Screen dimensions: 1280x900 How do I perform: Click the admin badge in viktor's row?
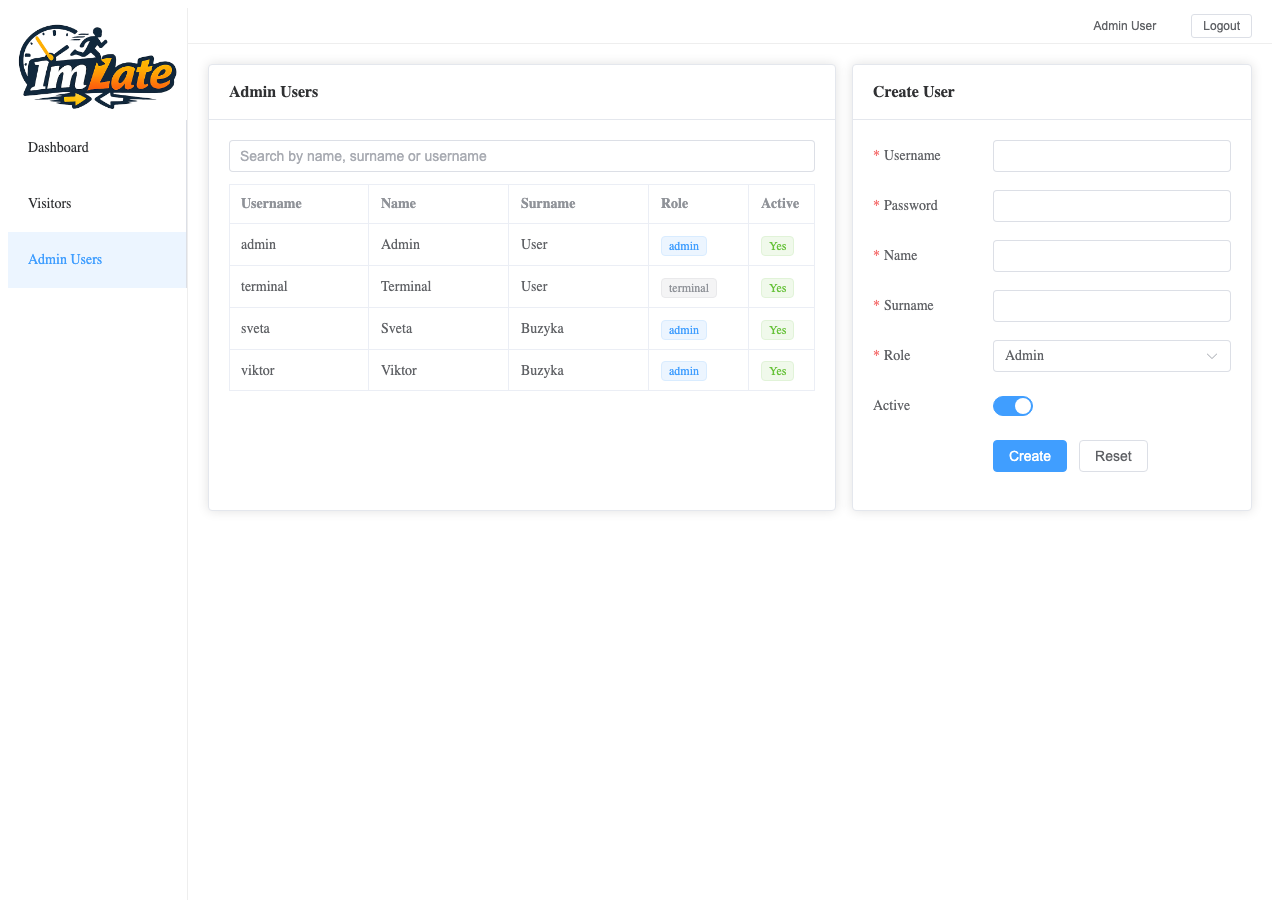tap(683, 371)
